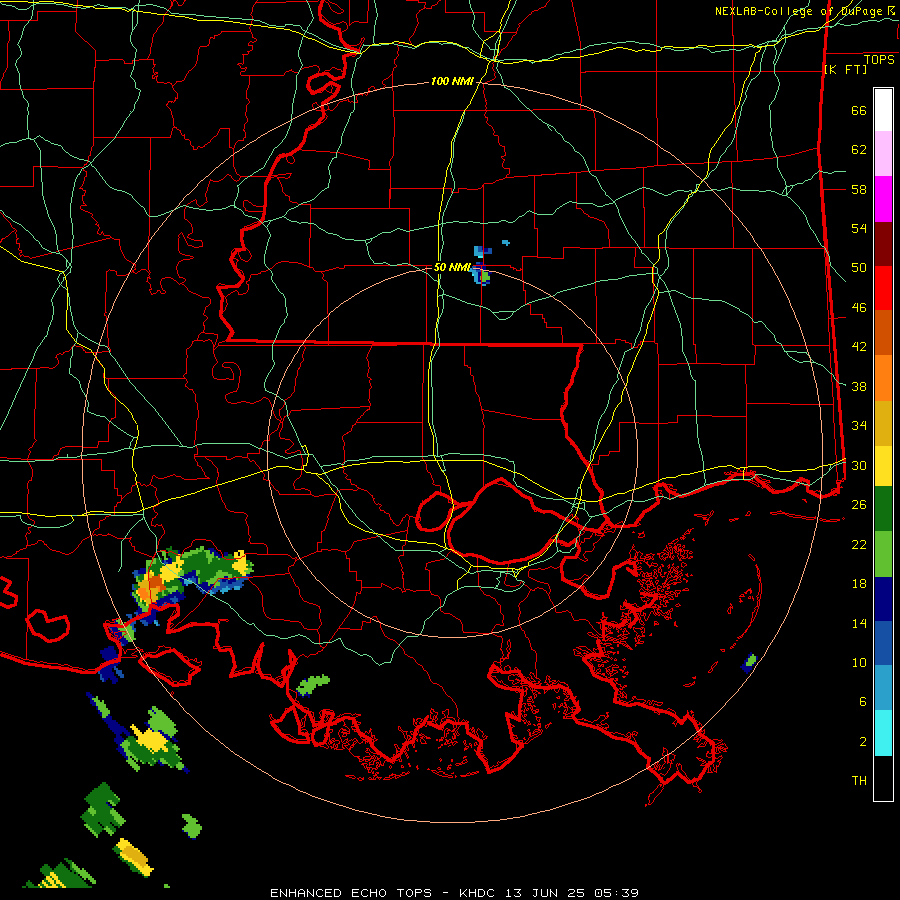Click the magenta swatch between 54 and 58
Image resolution: width=900 pixels, height=900 pixels.
pyautogui.click(x=883, y=199)
